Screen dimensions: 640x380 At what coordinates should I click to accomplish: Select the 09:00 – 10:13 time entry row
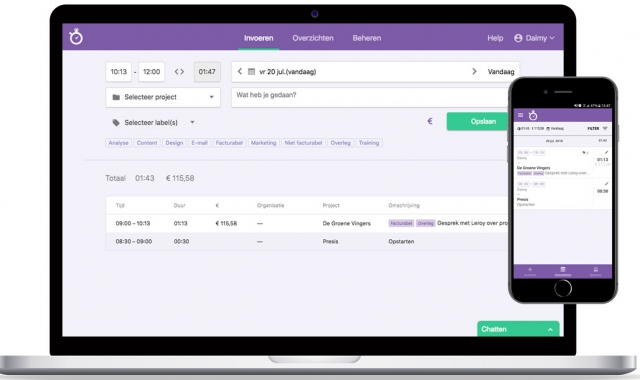(307, 223)
